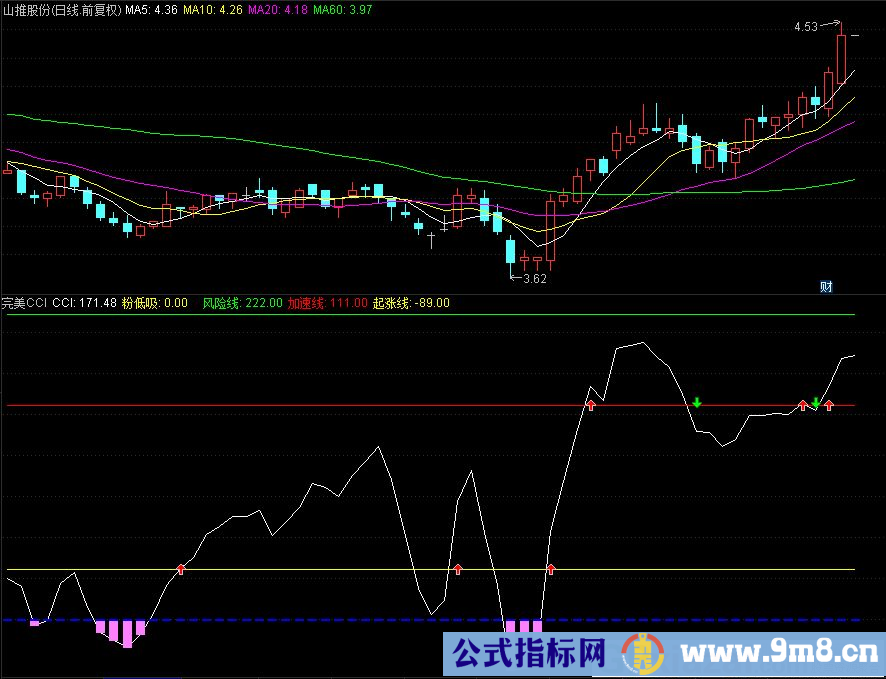Click the green down arrow between two red arrows

point(816,403)
